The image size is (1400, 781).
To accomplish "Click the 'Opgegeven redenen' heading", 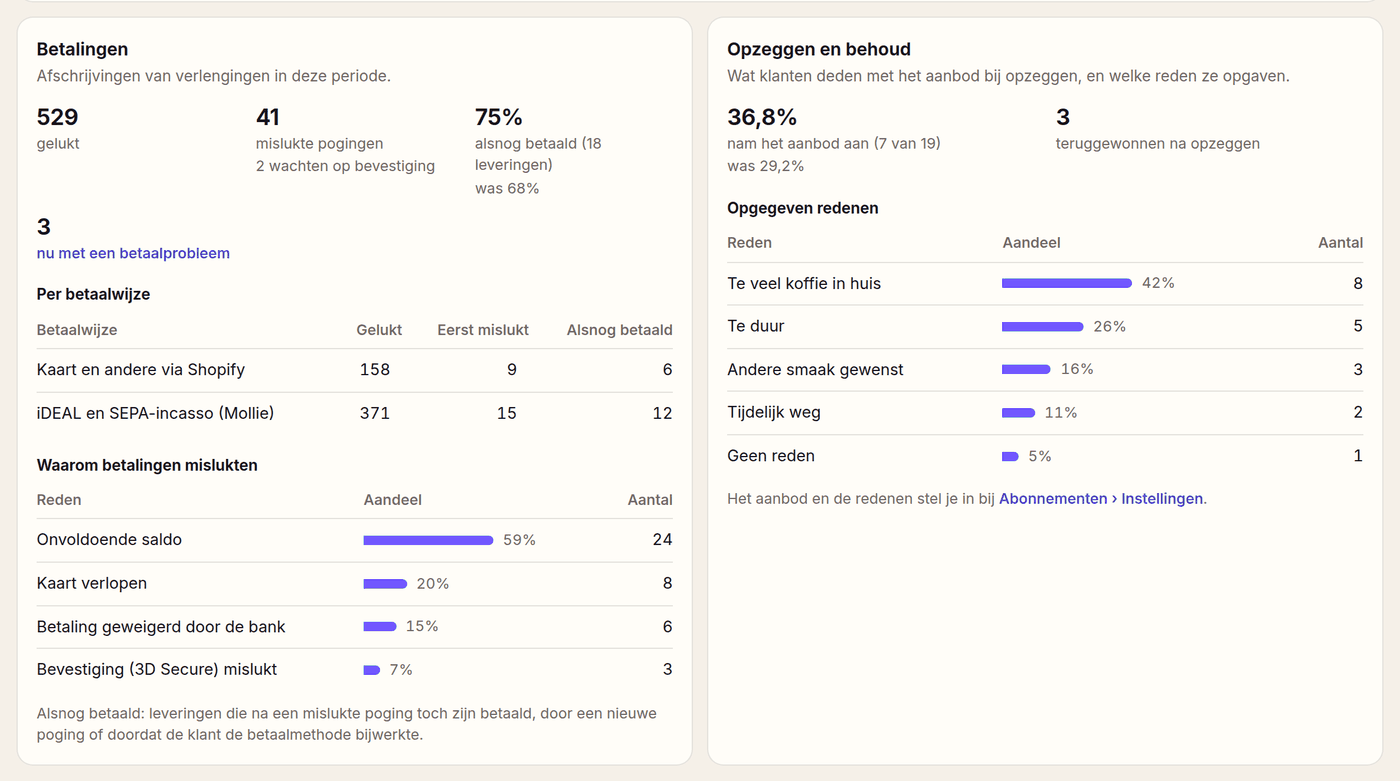I will 803,208.
